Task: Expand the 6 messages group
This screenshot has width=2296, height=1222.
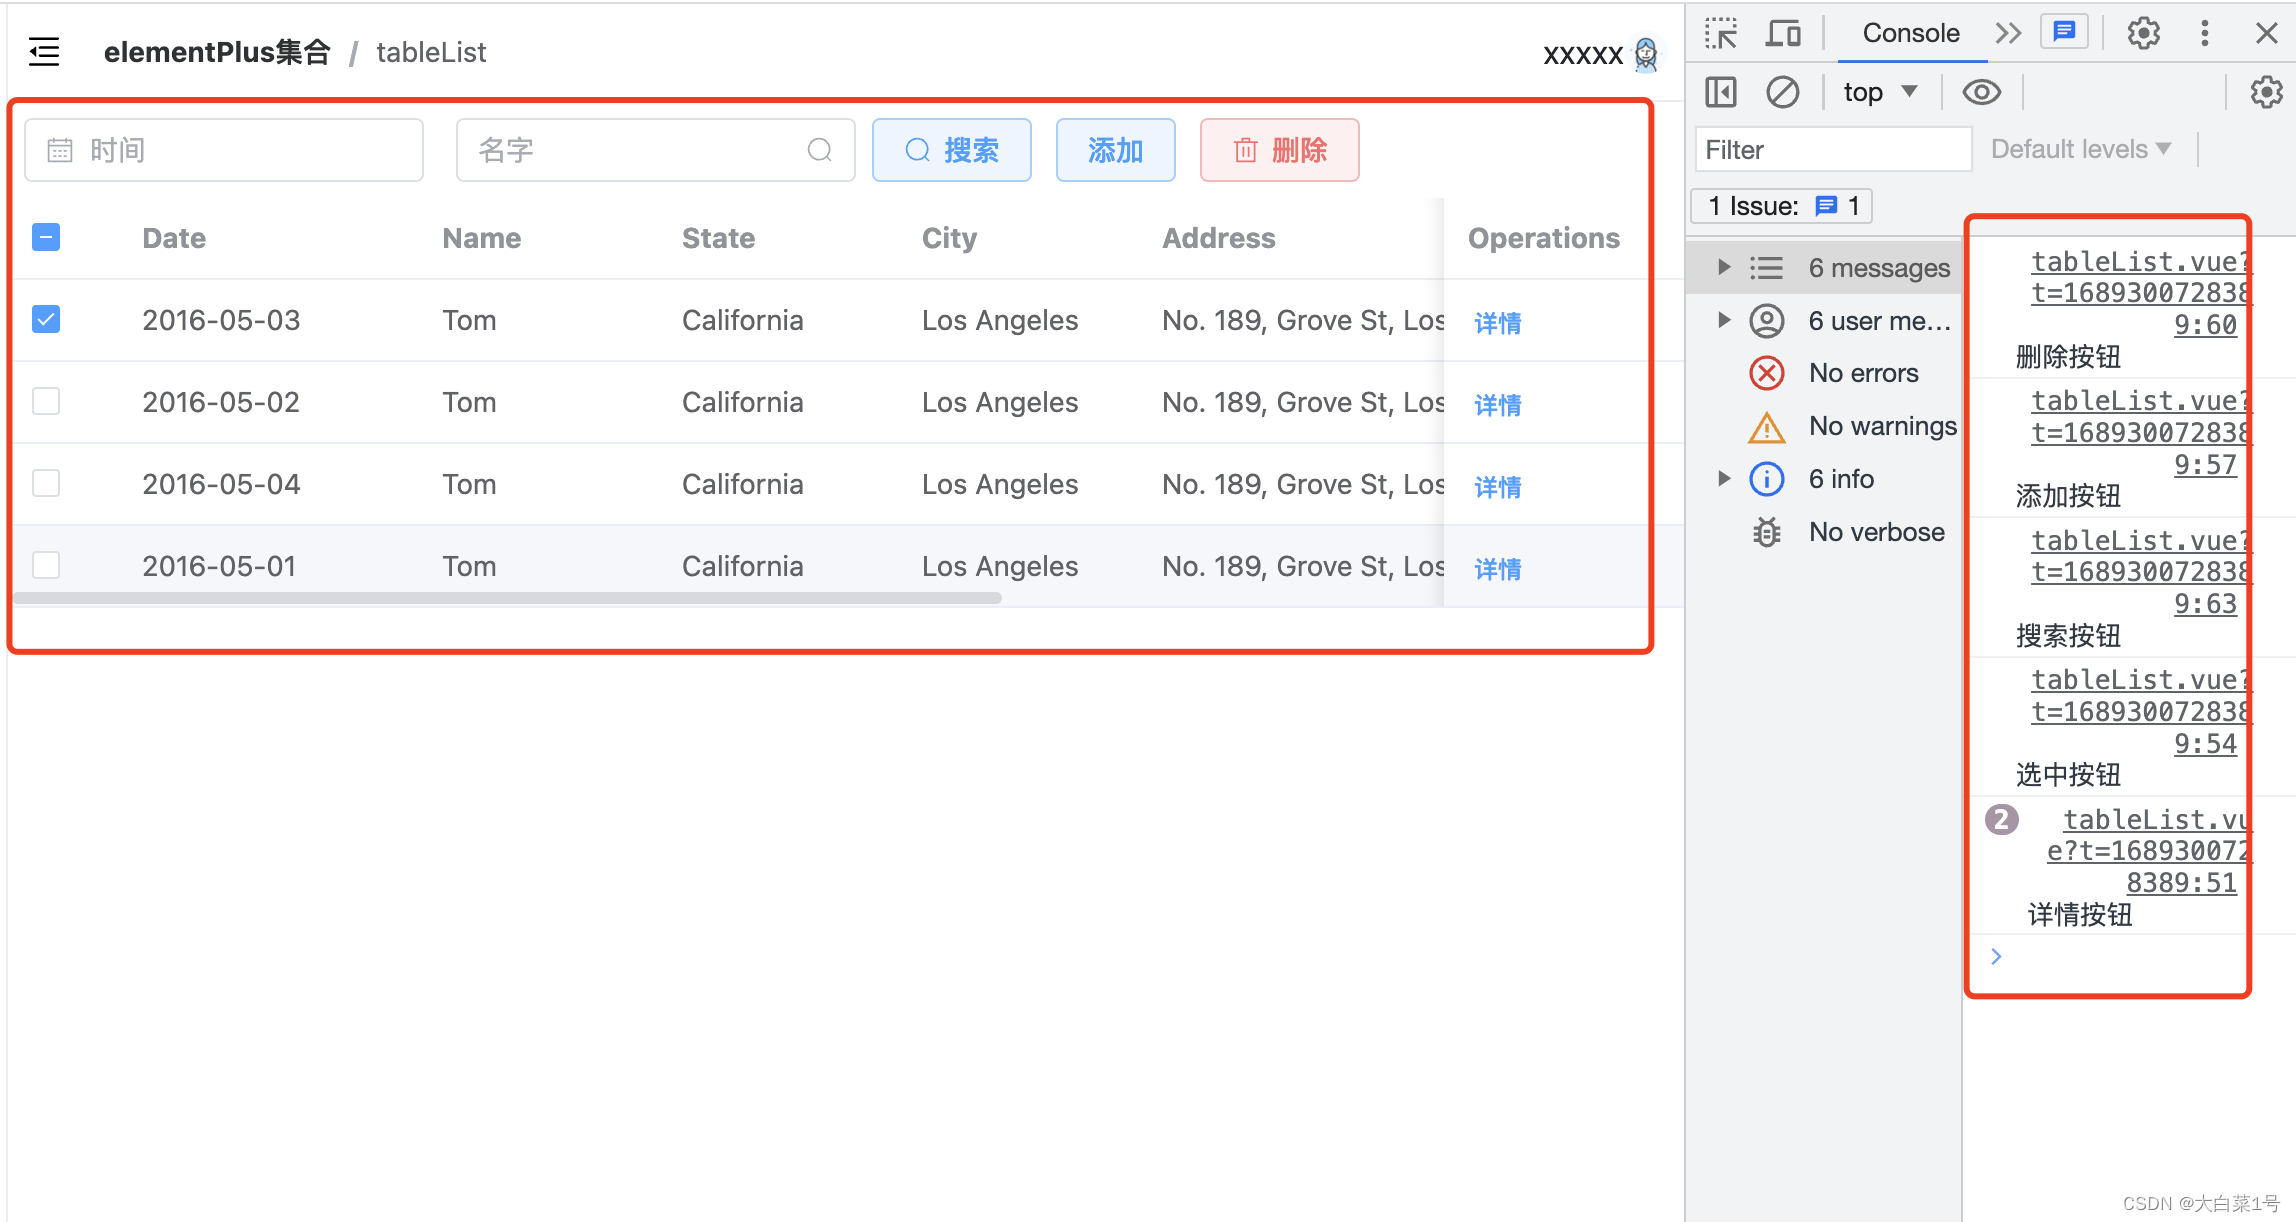Action: tap(1724, 267)
